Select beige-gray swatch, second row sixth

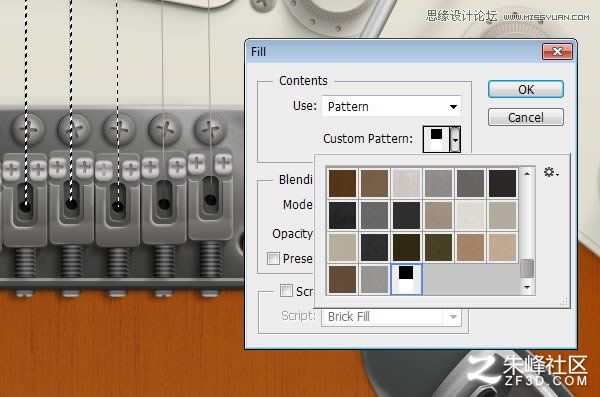502,215
